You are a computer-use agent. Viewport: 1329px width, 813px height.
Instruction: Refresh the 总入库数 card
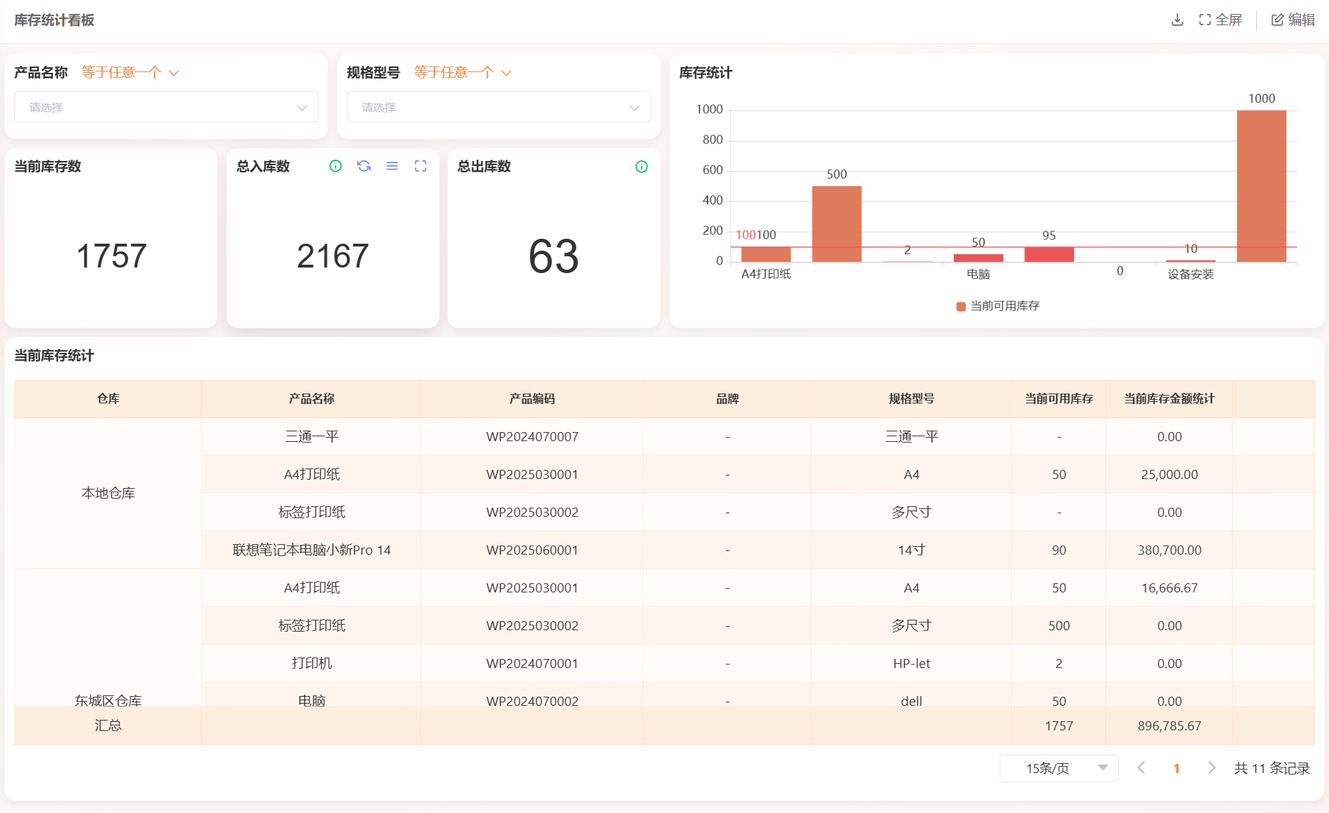pos(364,166)
